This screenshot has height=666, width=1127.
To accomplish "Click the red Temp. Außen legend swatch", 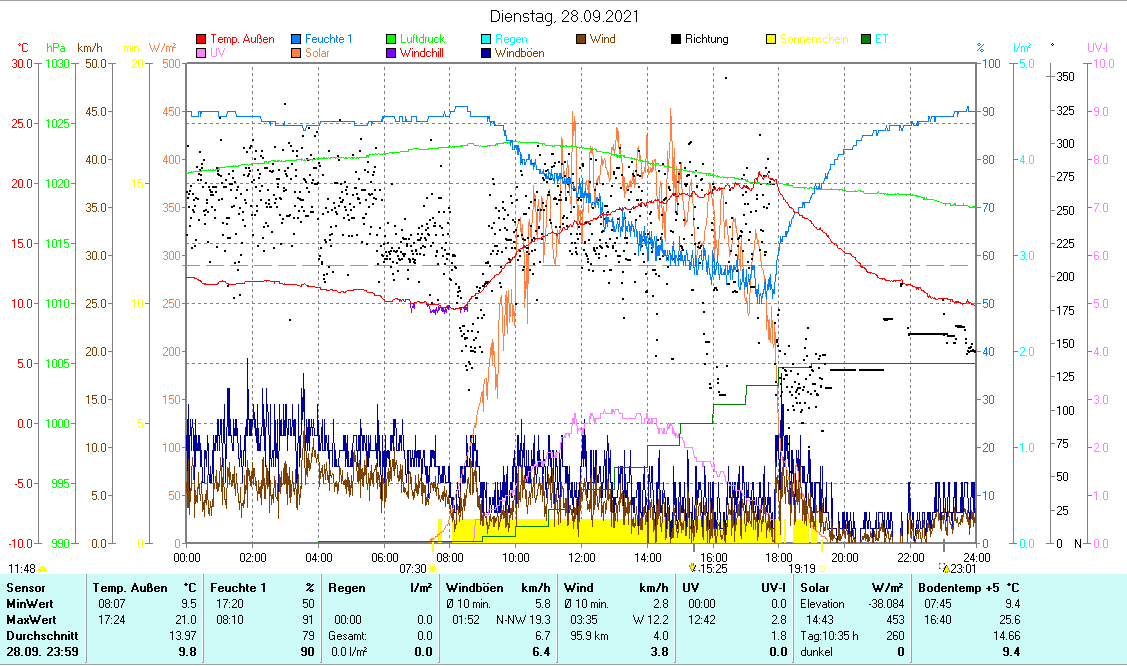I will pos(201,39).
